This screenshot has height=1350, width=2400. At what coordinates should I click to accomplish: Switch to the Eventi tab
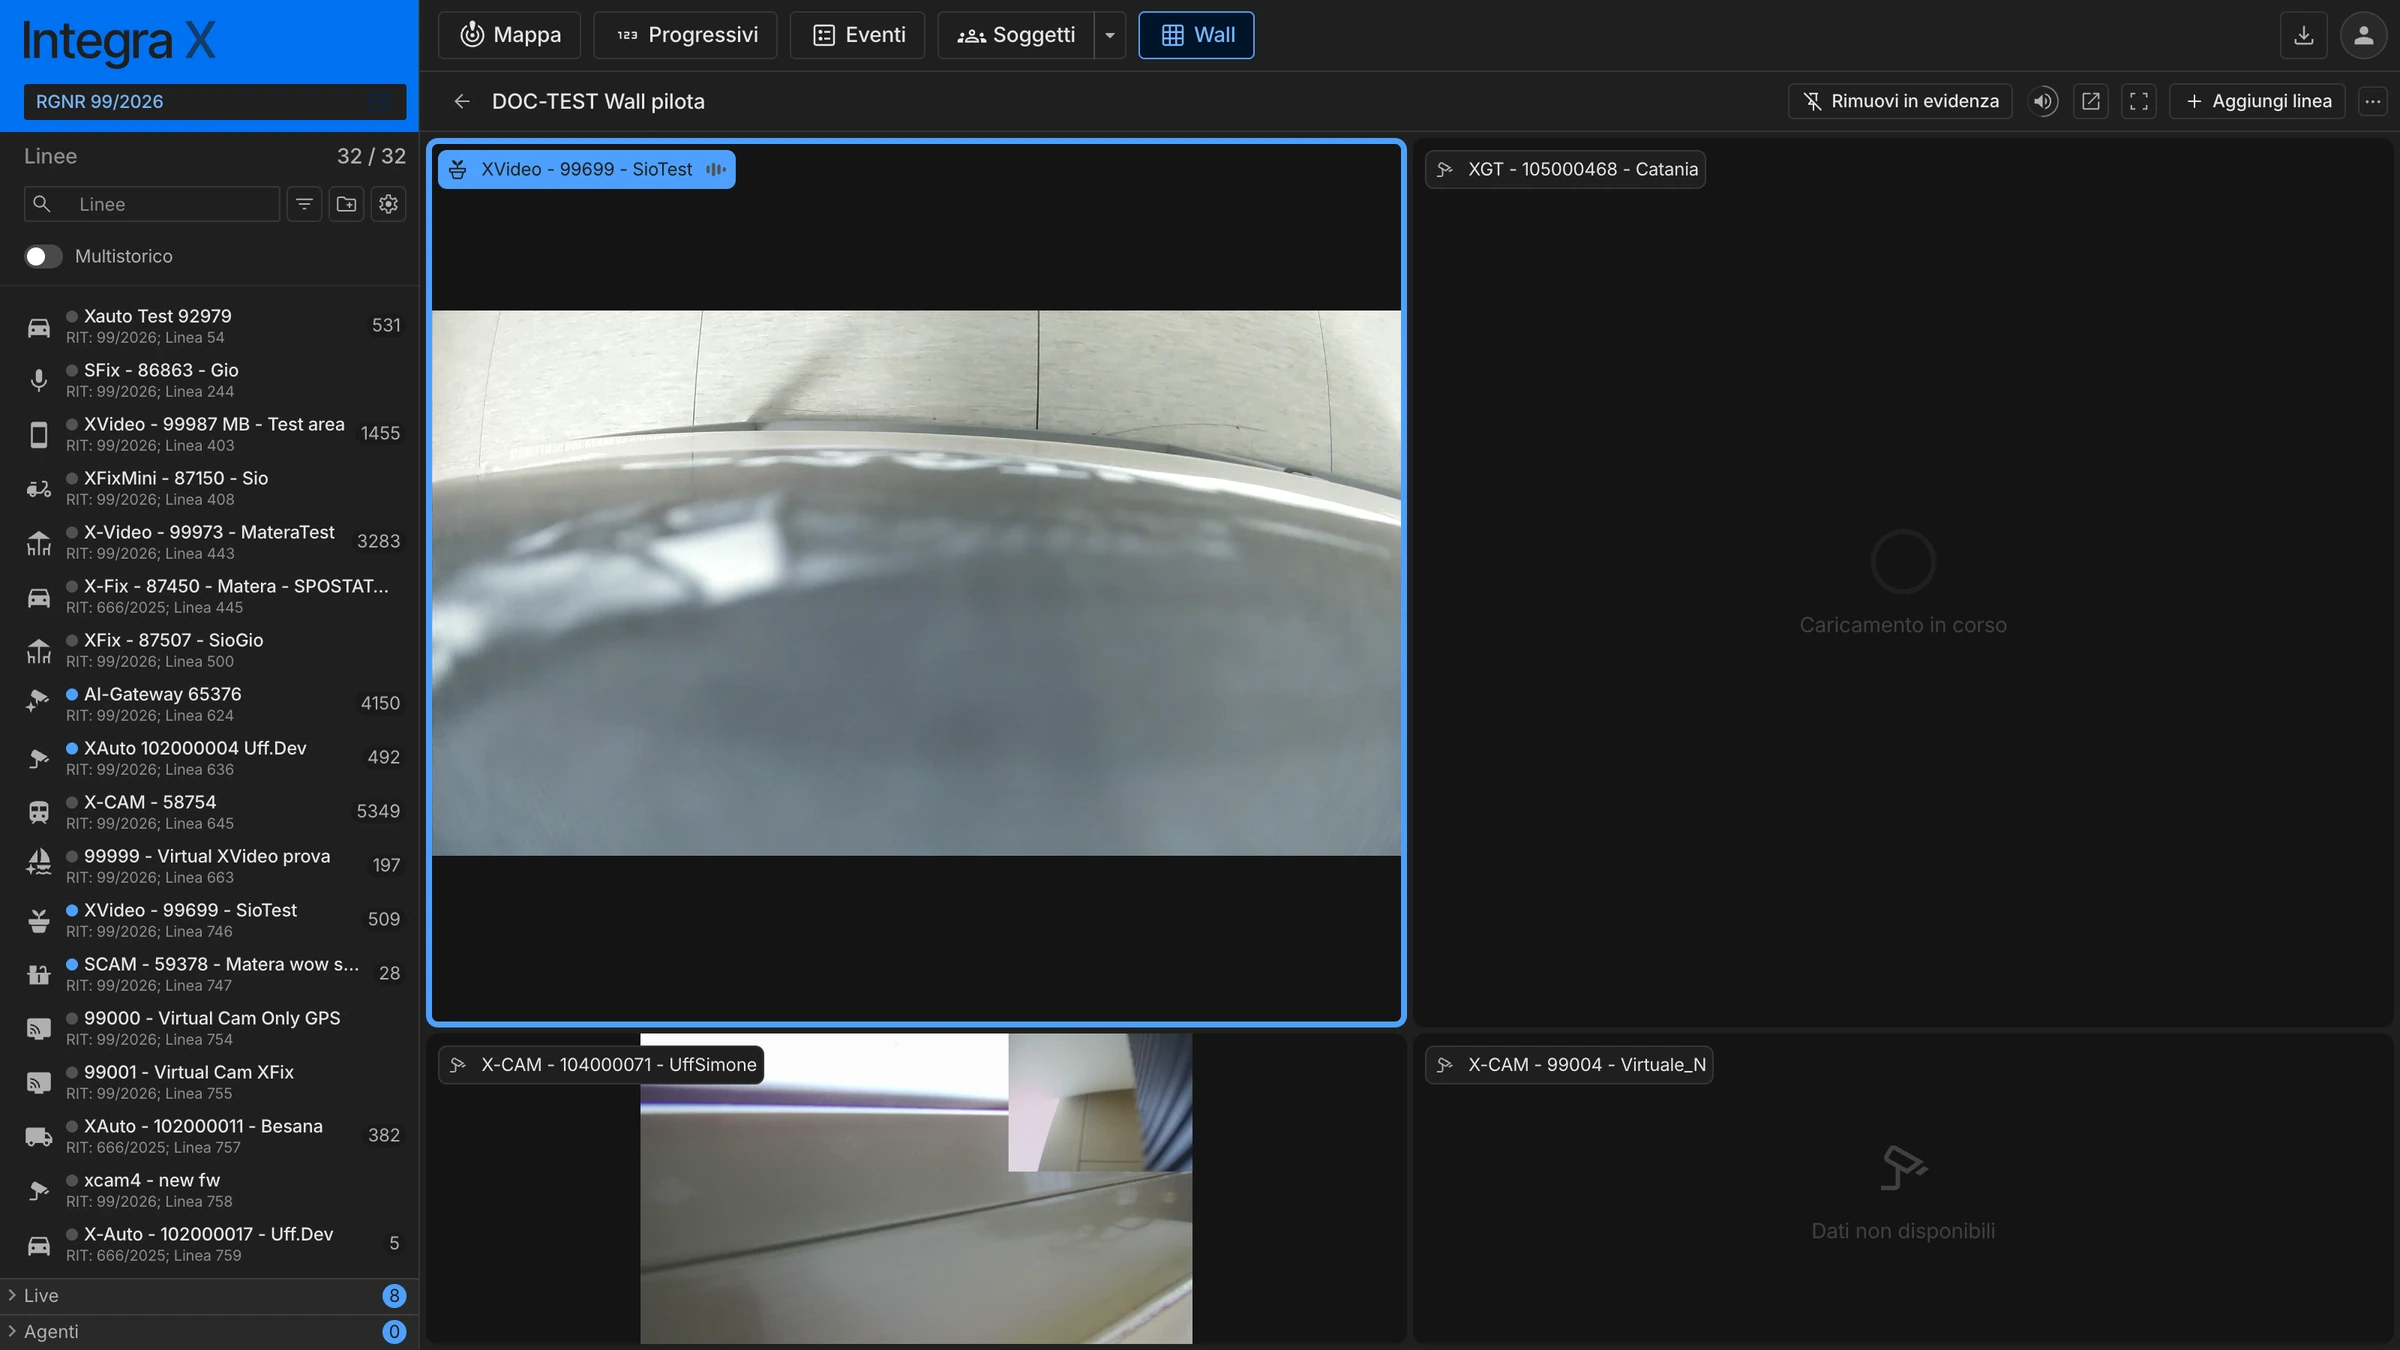(858, 35)
